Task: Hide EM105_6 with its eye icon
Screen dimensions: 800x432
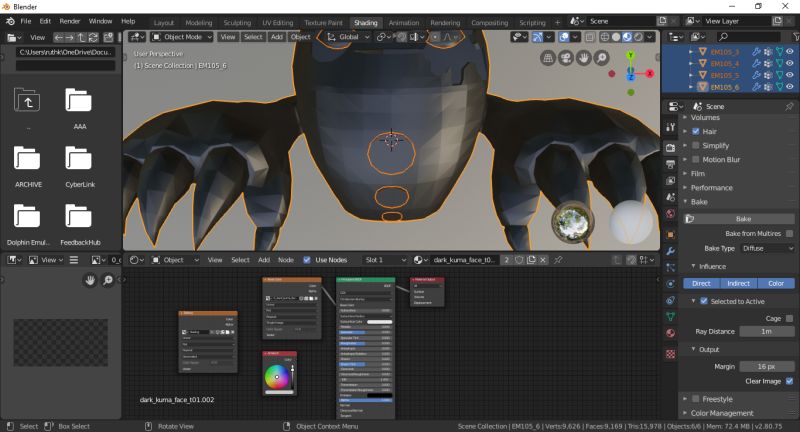Action: point(790,87)
